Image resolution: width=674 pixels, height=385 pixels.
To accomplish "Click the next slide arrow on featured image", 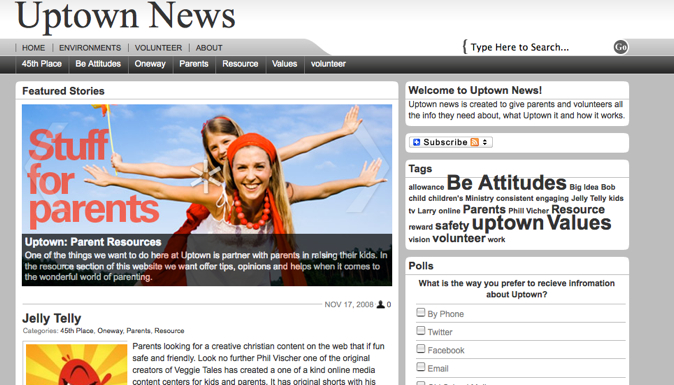I will 368,167.
